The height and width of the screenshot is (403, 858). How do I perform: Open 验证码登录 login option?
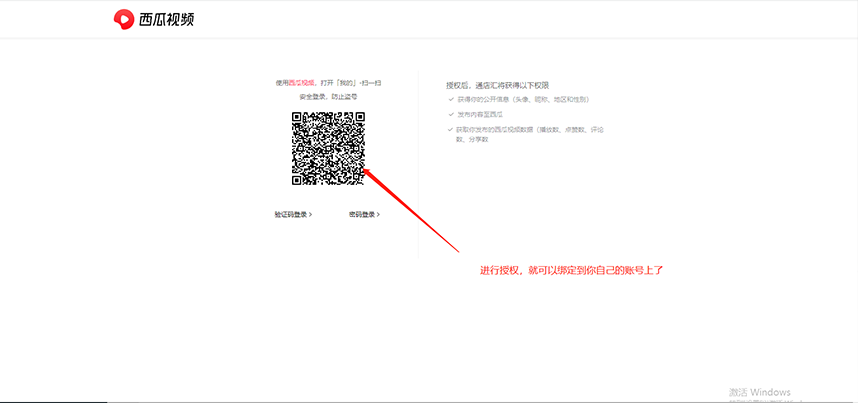coord(293,215)
